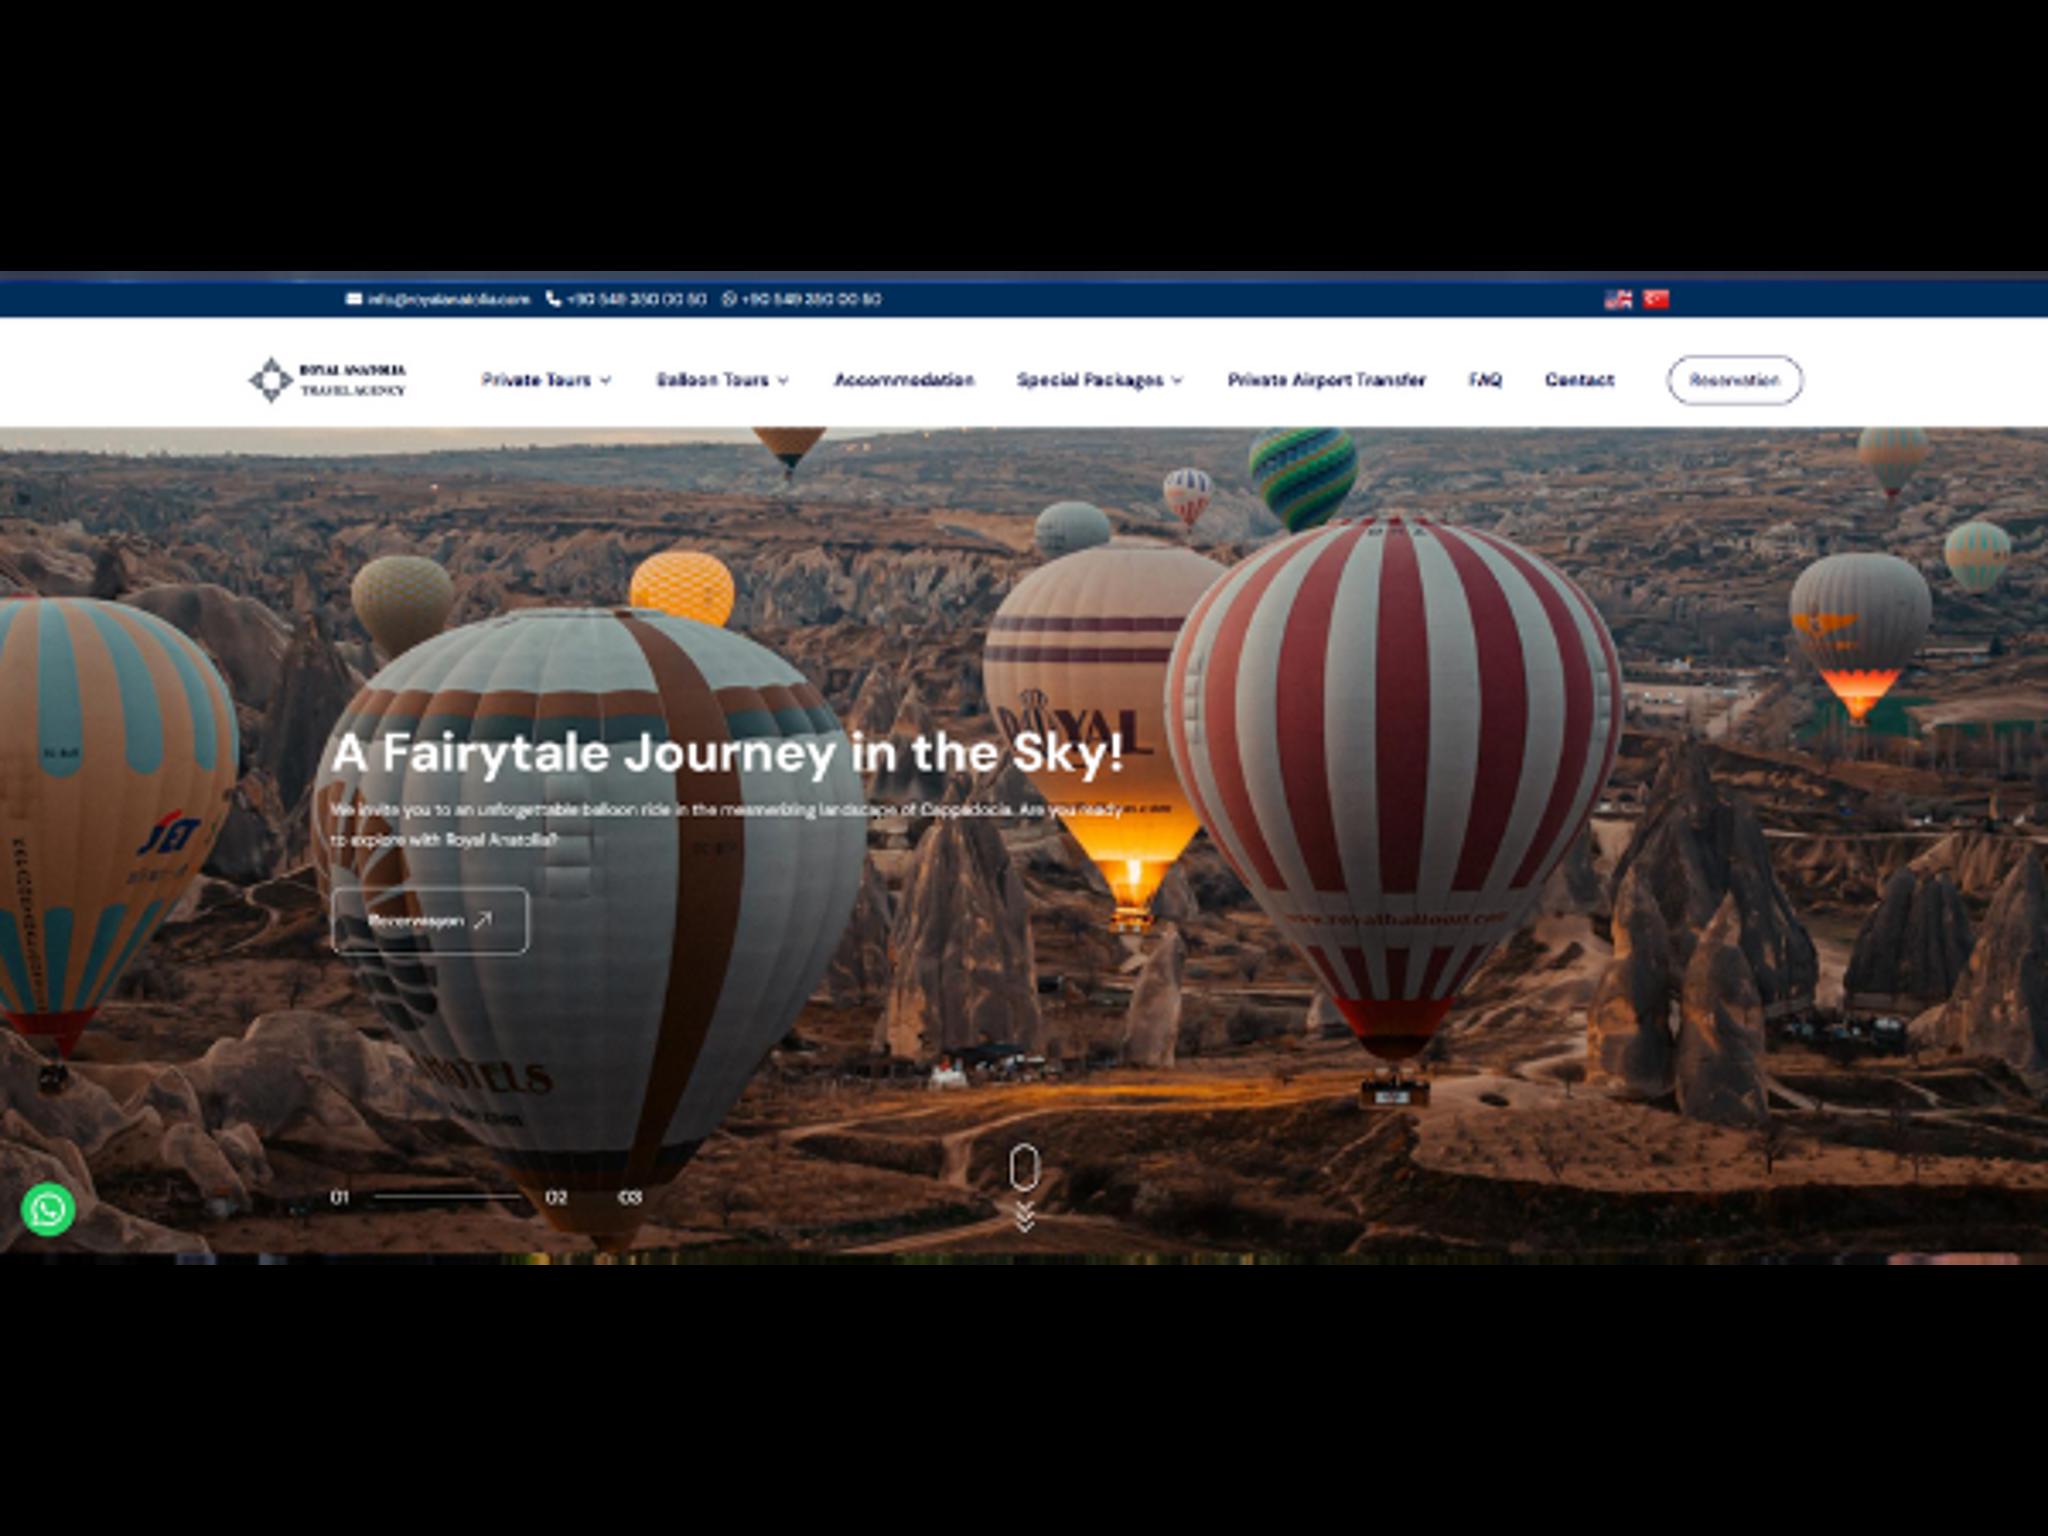Click the slider progress line
The image size is (2048, 1536).
tap(448, 1196)
